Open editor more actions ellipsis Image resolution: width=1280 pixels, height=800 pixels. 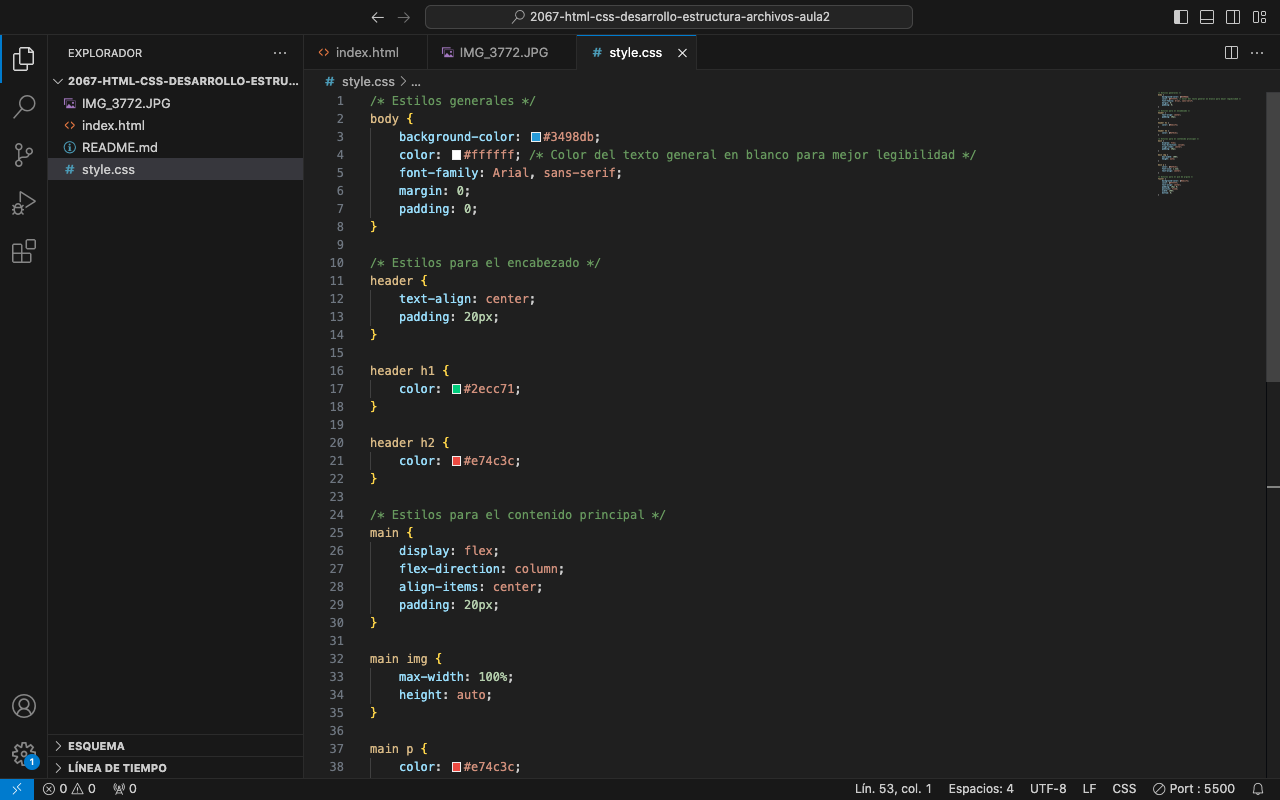1258,53
